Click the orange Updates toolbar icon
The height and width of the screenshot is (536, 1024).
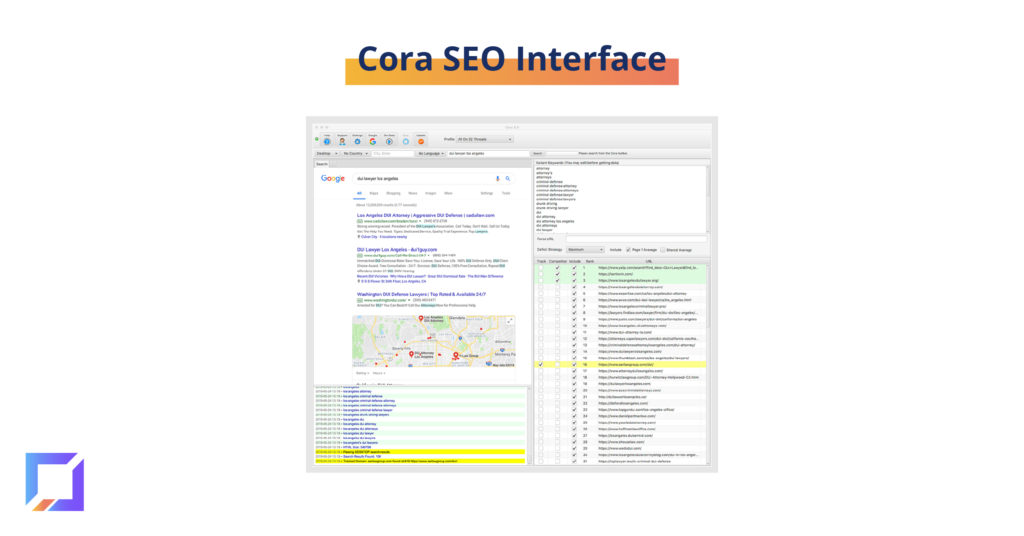point(421,141)
